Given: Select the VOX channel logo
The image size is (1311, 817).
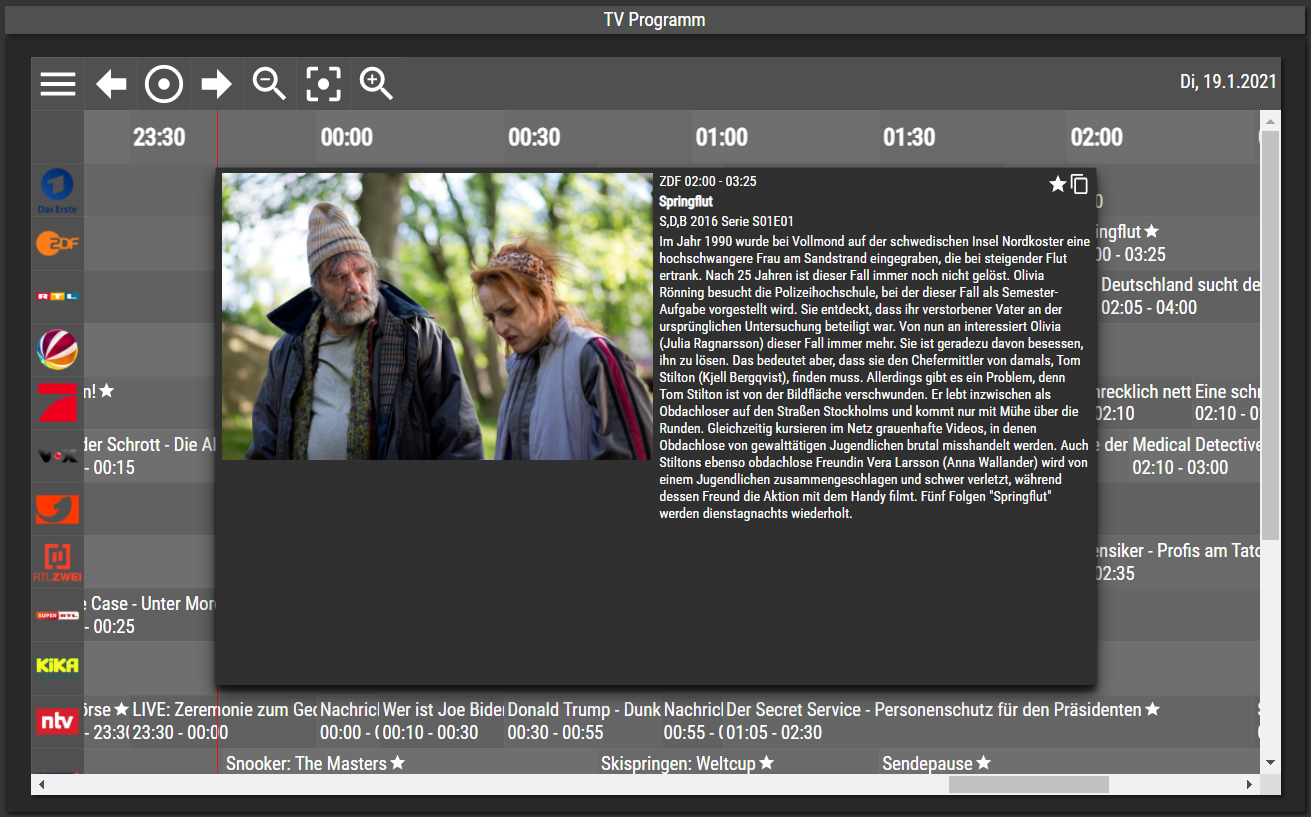Looking at the screenshot, I should (57, 455).
